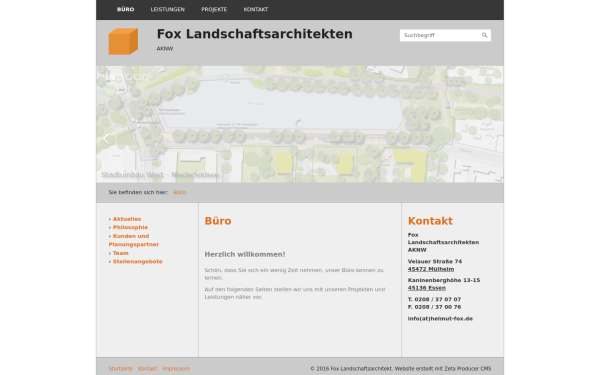Advance slideshow with the right arrow

(494, 138)
